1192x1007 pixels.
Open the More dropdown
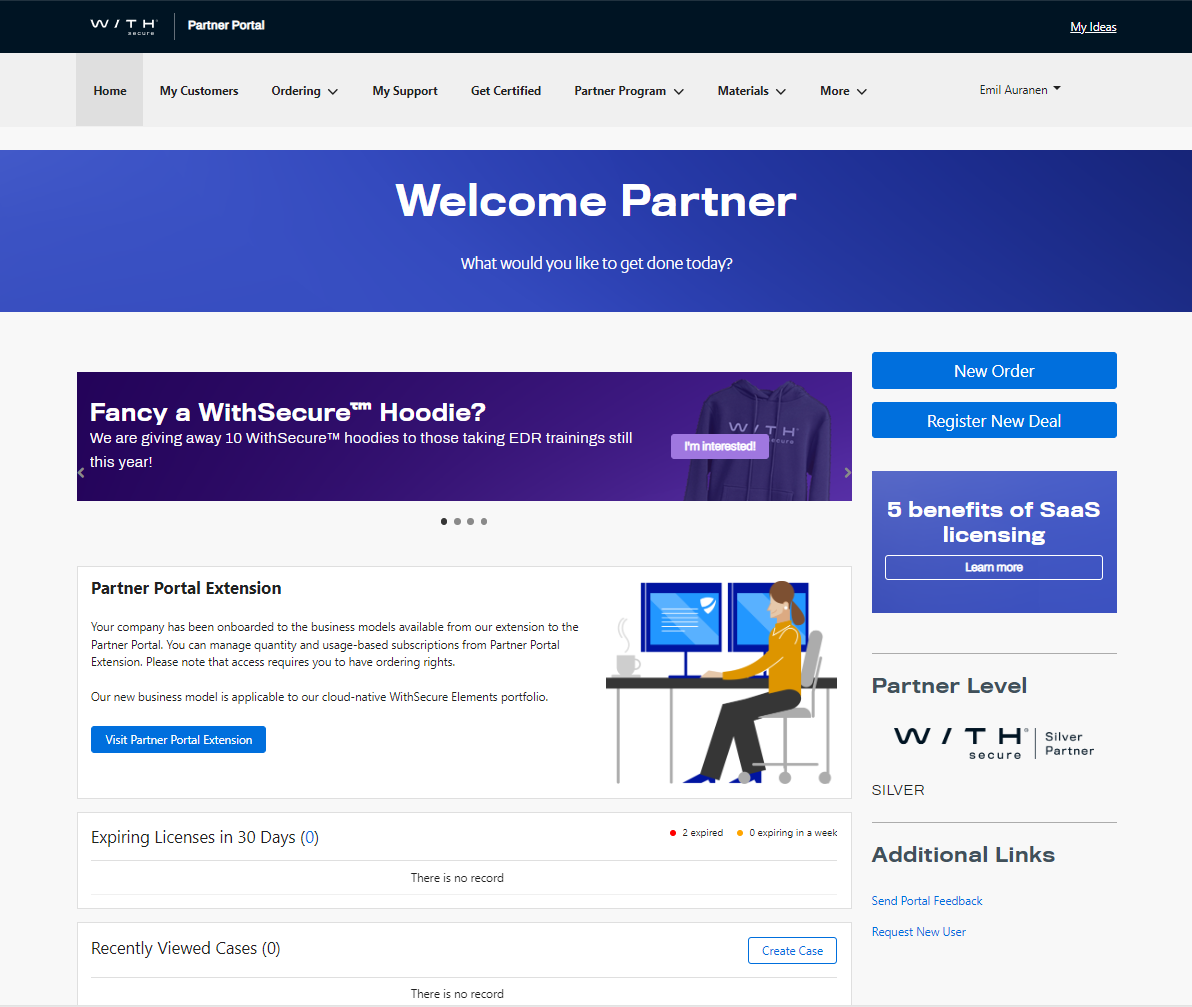pyautogui.click(x=842, y=90)
